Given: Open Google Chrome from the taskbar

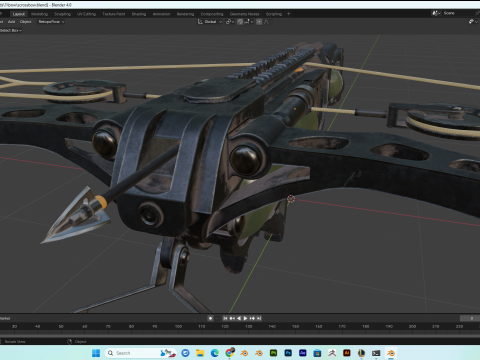Looking at the screenshot, I should click(229, 353).
